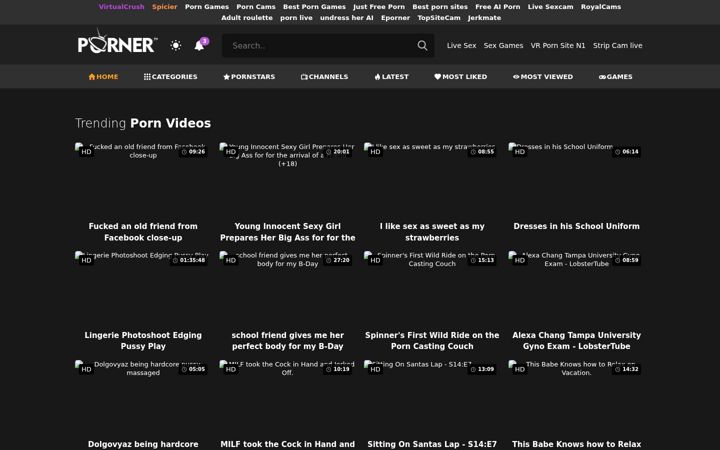The image size is (720, 450).
Task: Open the Latest tab
Action: (x=391, y=77)
